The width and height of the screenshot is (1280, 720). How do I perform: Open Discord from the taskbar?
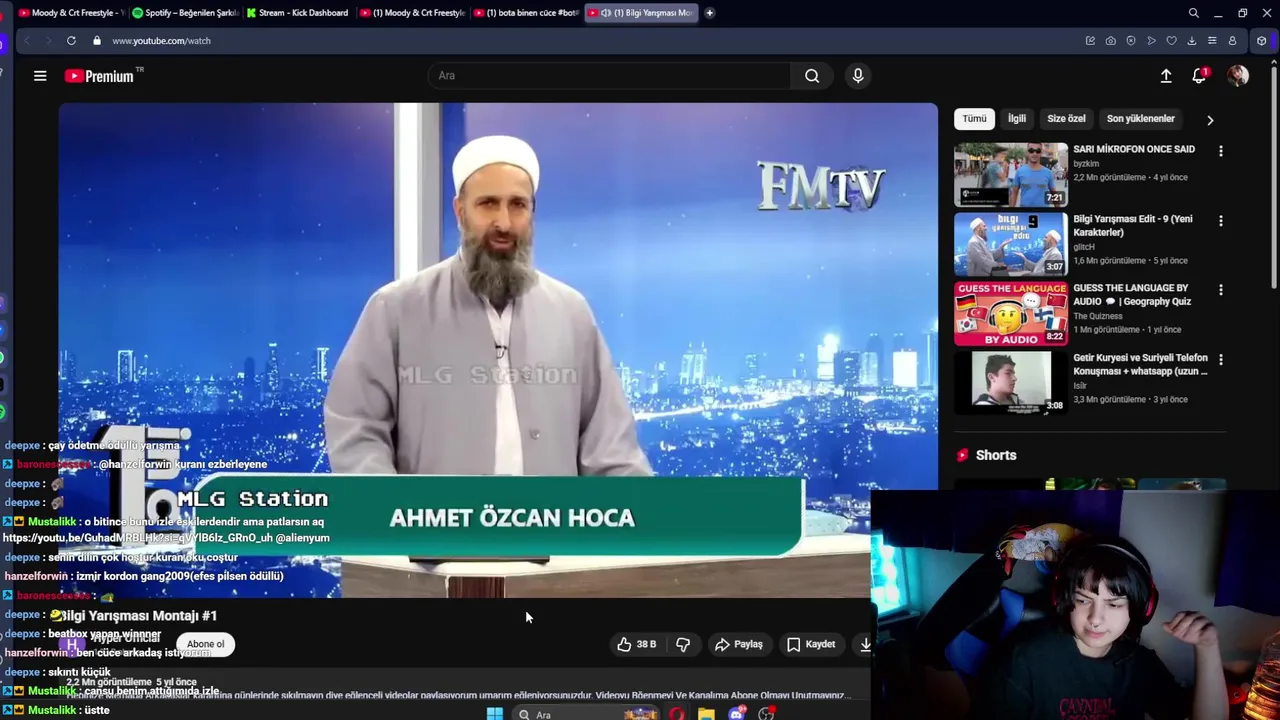coord(737,714)
